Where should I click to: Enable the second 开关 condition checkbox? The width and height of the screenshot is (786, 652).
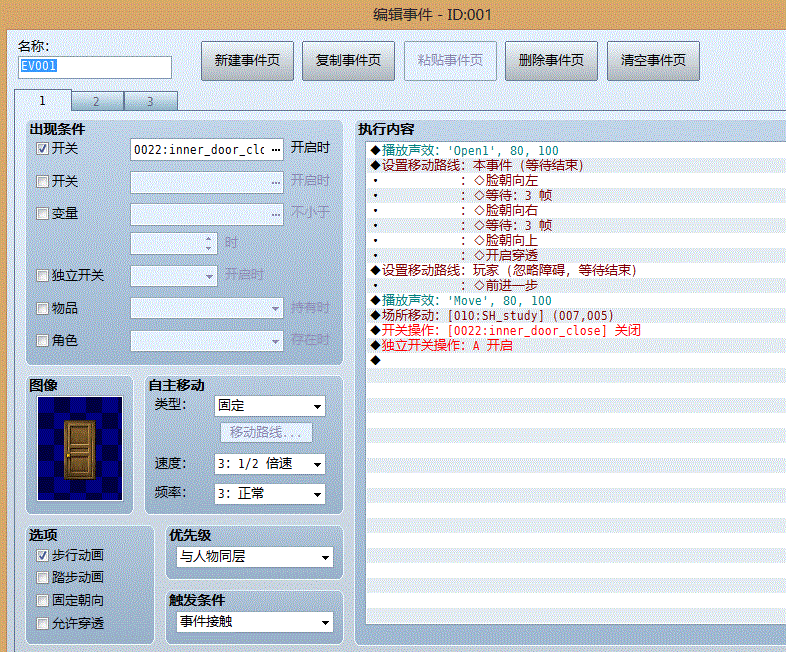point(43,181)
